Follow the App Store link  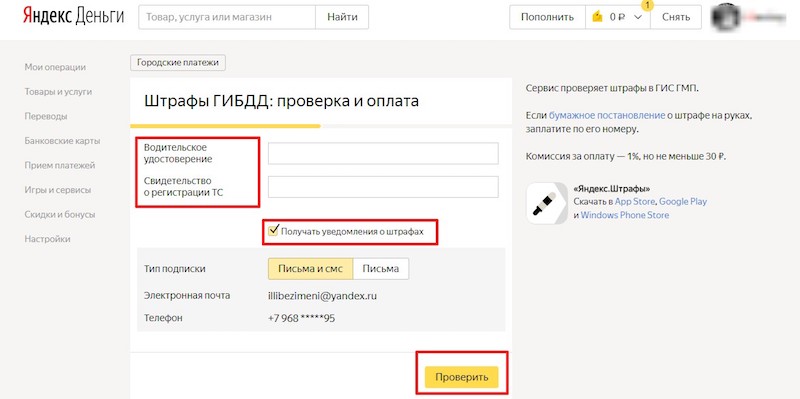(635, 202)
